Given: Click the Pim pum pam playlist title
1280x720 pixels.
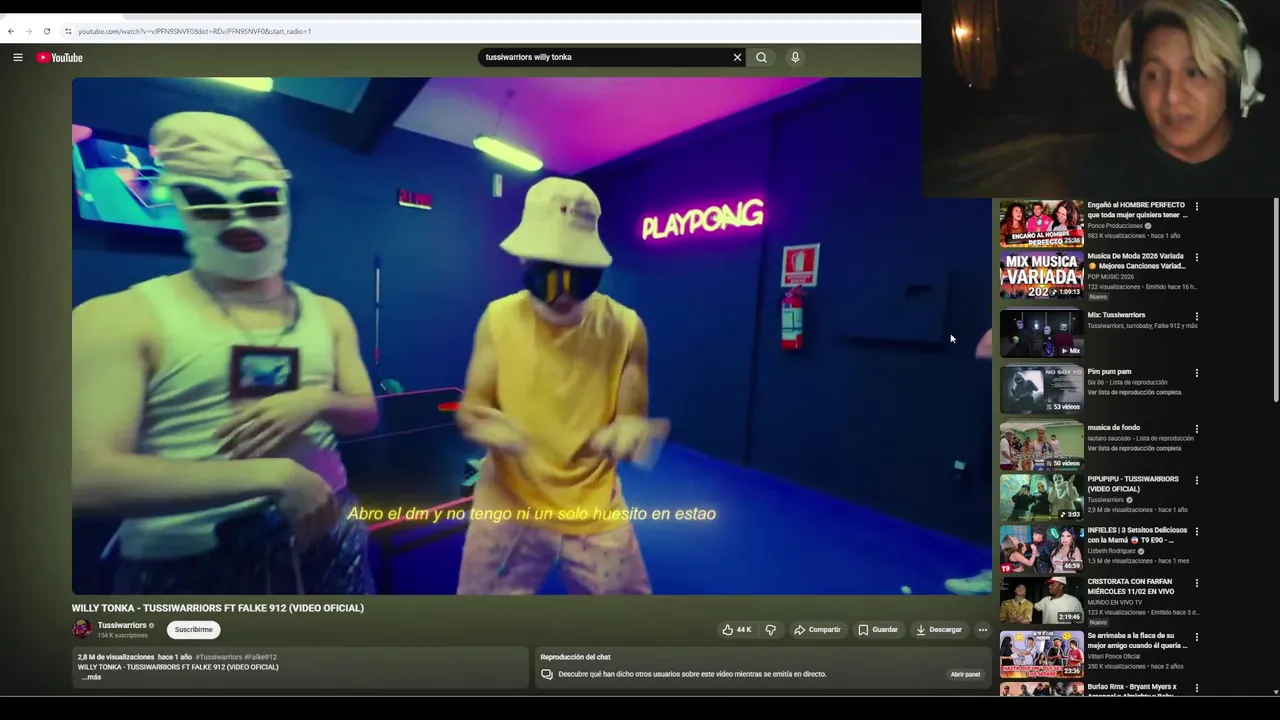Looking at the screenshot, I should pos(1109,372).
